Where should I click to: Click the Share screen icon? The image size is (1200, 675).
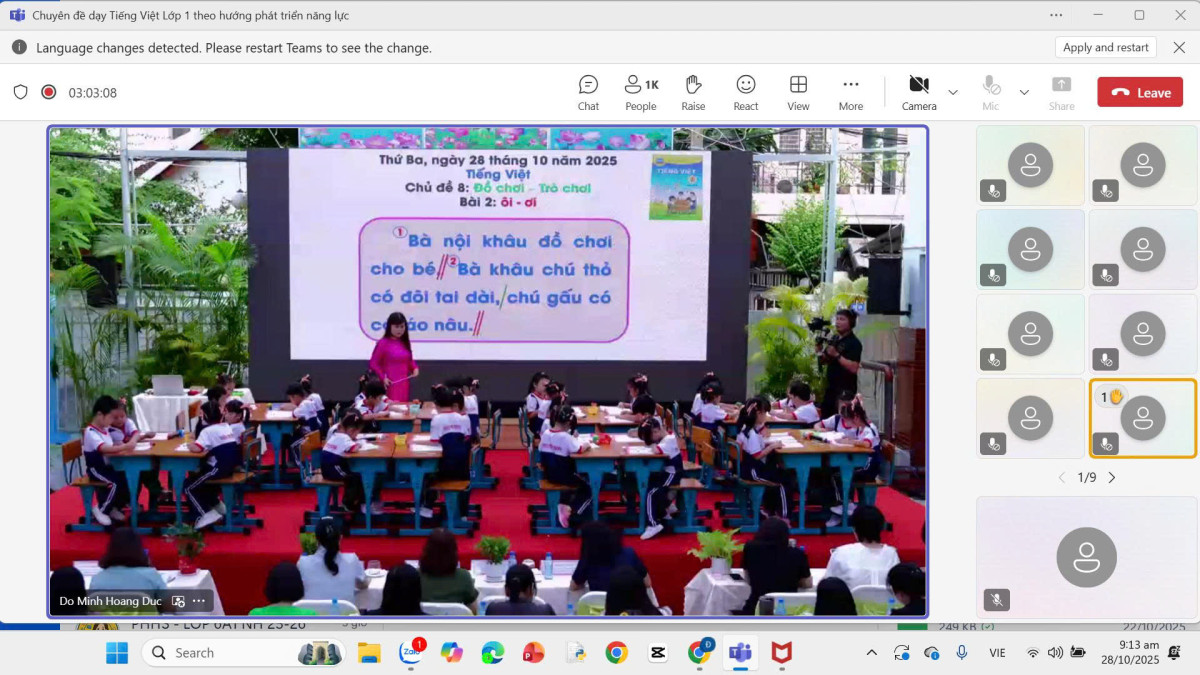[1061, 92]
